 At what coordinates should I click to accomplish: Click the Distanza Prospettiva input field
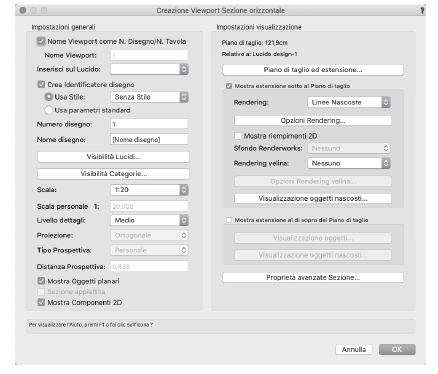point(149,267)
